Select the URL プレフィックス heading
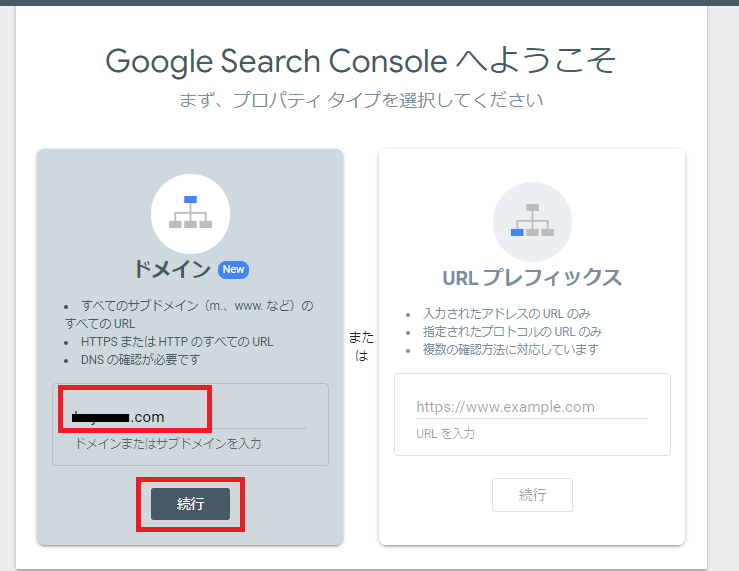Screen dimensions: 739x571 pos(532,277)
